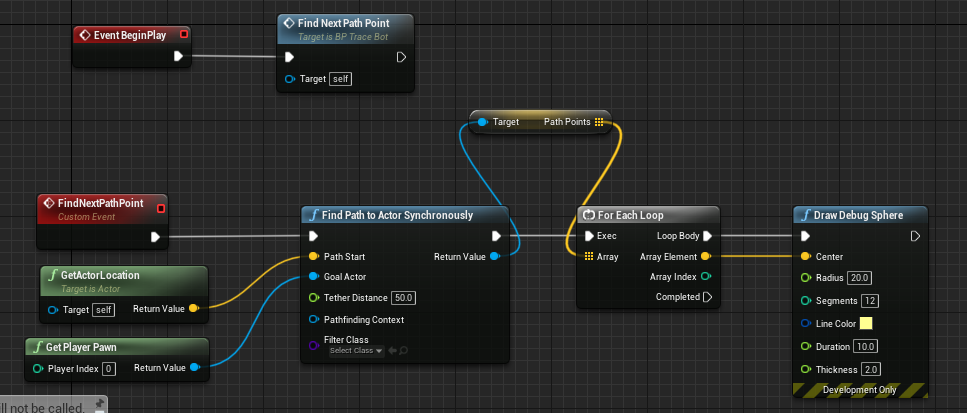Click the Goal Actor input pin
This screenshot has height=413, width=967.
tap(313, 277)
